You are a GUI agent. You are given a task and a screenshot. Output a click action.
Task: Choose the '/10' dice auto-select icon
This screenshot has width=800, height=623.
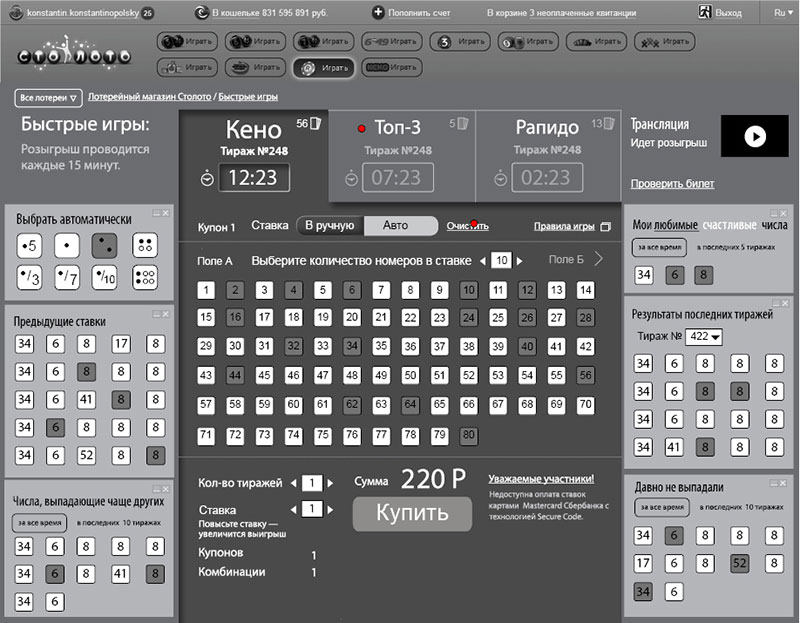pos(105,277)
